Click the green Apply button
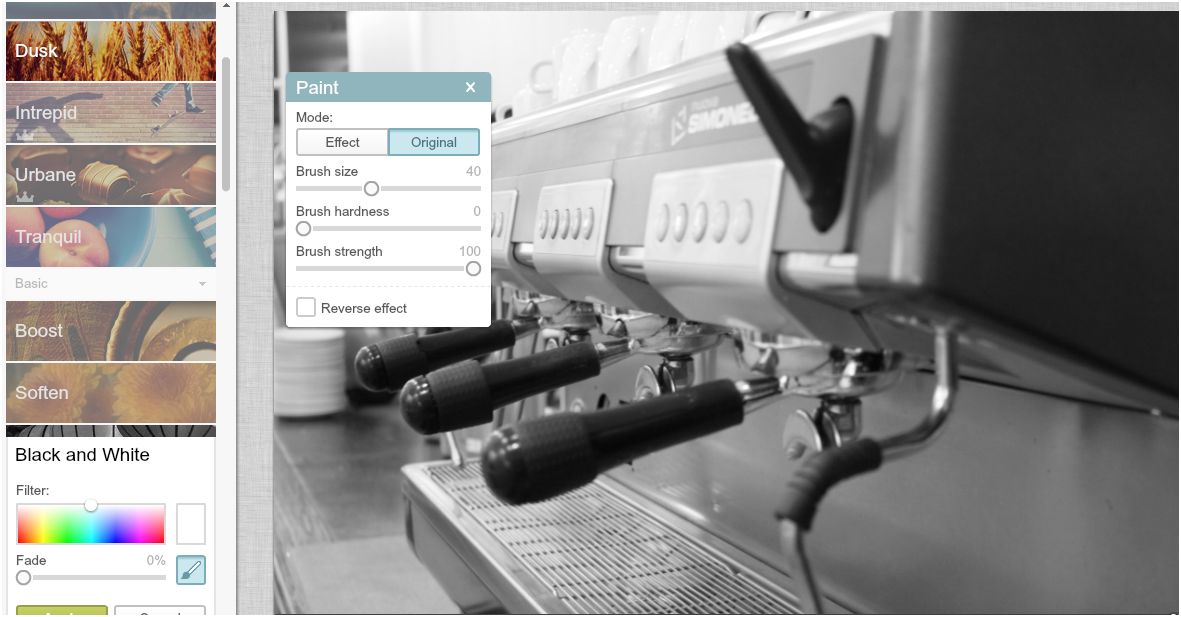 tap(61, 611)
